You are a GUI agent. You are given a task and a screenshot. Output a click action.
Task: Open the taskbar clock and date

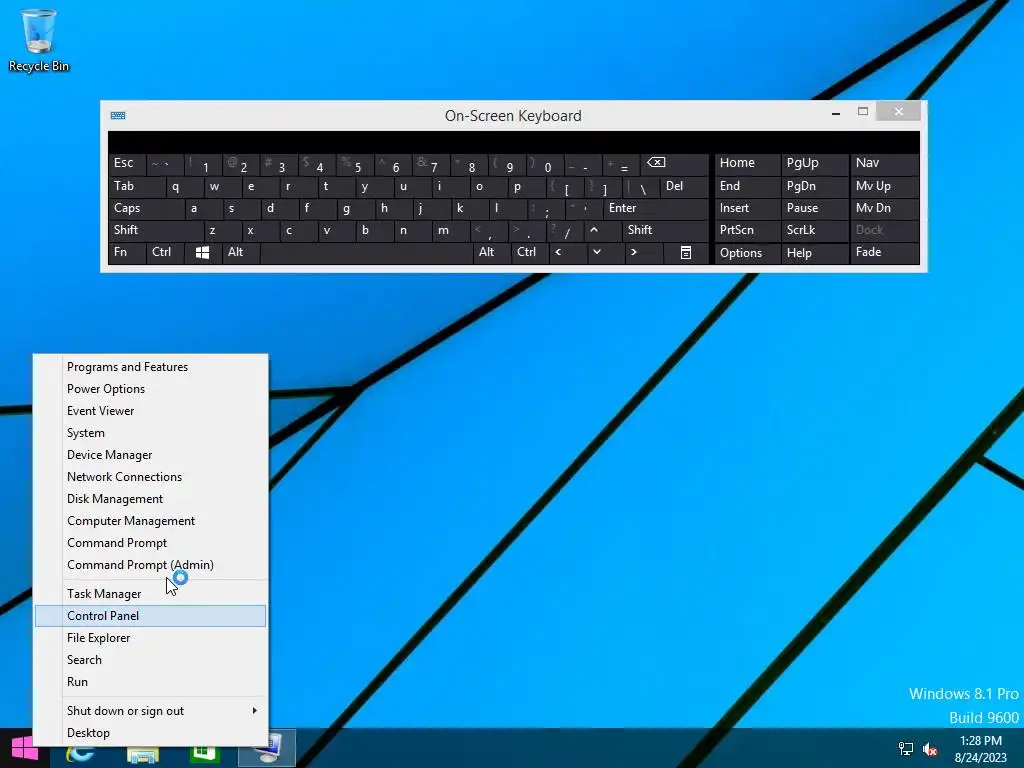980,749
